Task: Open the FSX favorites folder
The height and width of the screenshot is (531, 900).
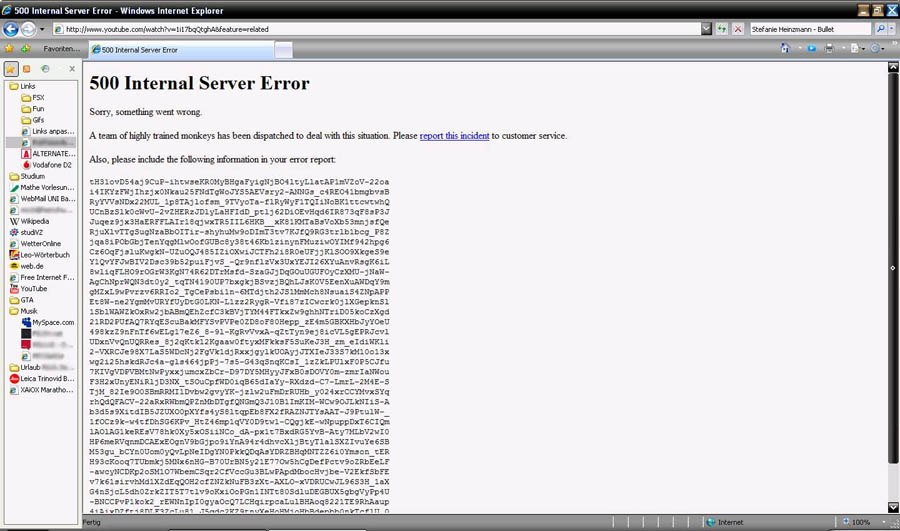Action: (x=33, y=98)
